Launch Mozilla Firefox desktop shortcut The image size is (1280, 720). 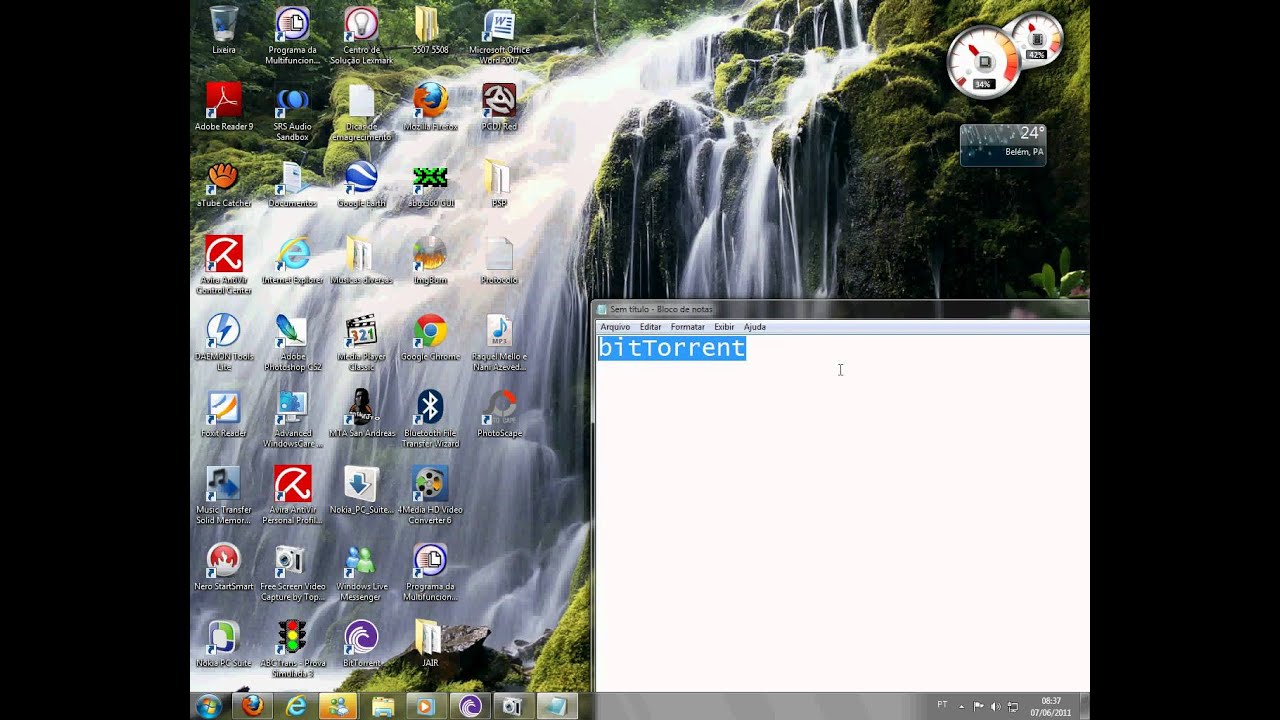[430, 108]
